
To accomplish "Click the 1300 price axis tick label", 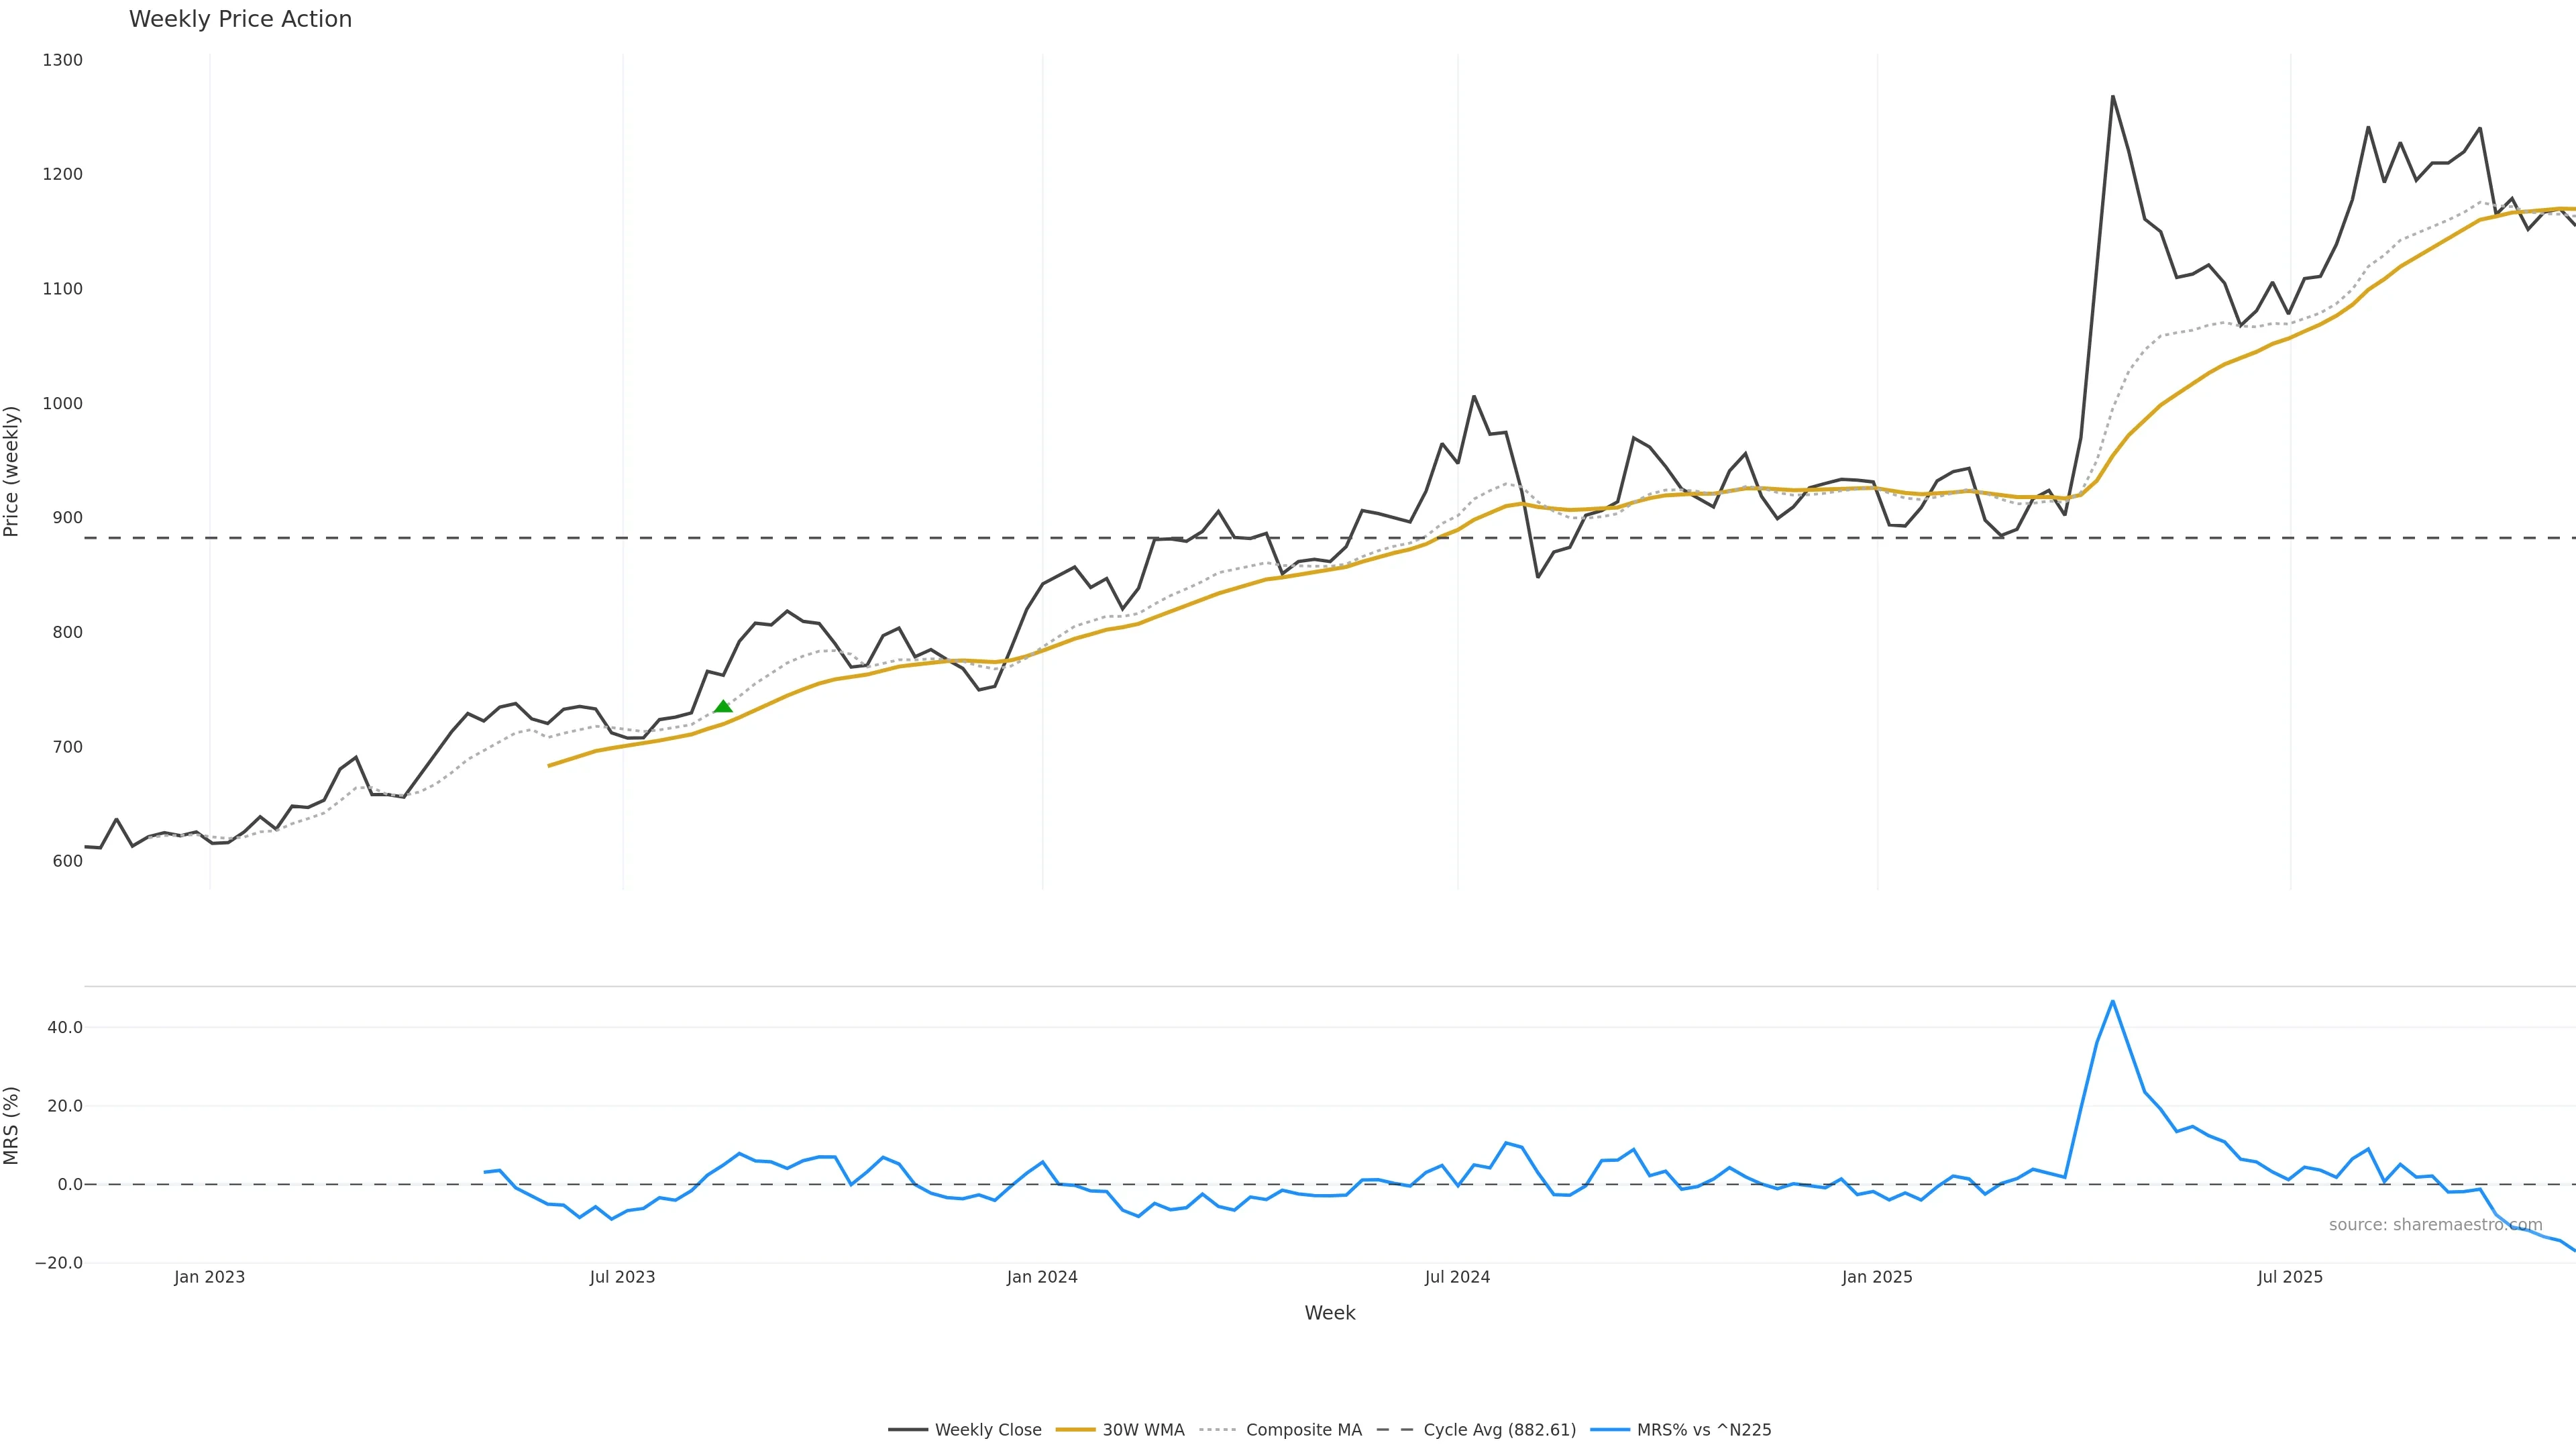I will click(62, 60).
